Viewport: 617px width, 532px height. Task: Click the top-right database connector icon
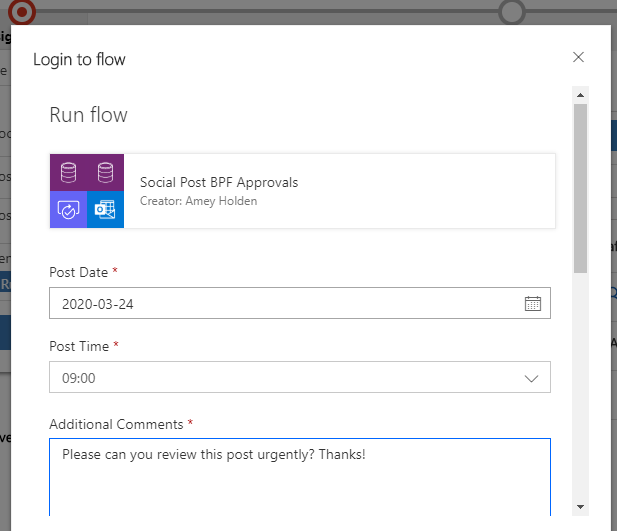point(105,173)
